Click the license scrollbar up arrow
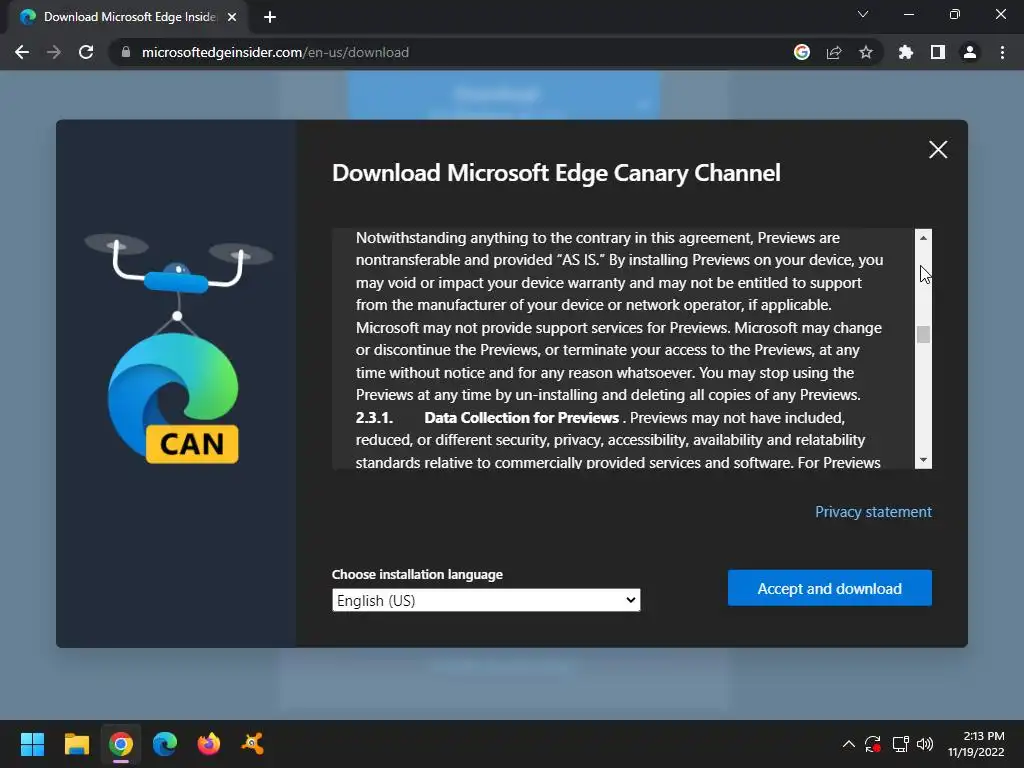This screenshot has width=1024, height=768. [923, 238]
